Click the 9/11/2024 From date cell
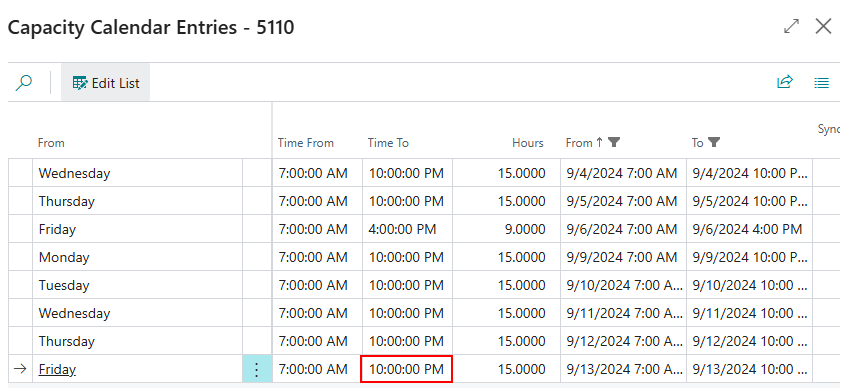The width and height of the screenshot is (860, 388). tap(623, 313)
